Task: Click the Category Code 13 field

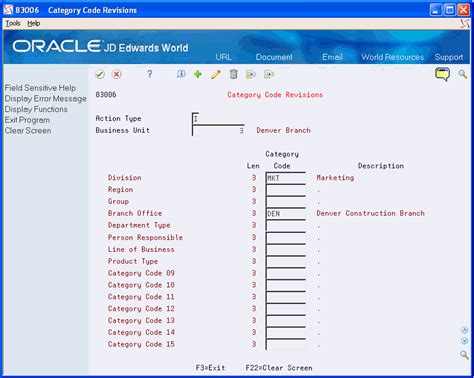Action: 286,320
